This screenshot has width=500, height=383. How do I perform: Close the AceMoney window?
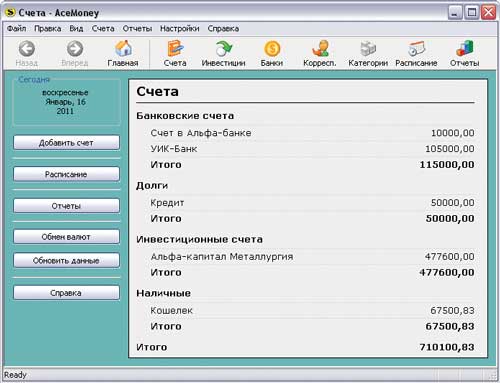click(x=489, y=13)
